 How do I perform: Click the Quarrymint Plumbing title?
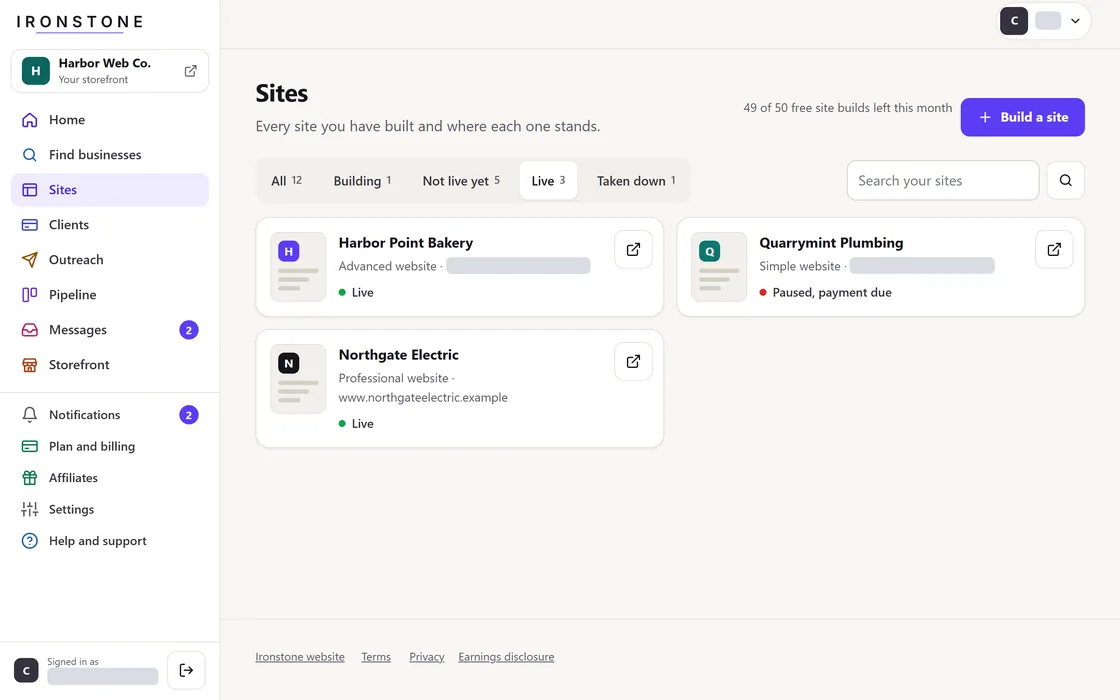click(x=831, y=243)
